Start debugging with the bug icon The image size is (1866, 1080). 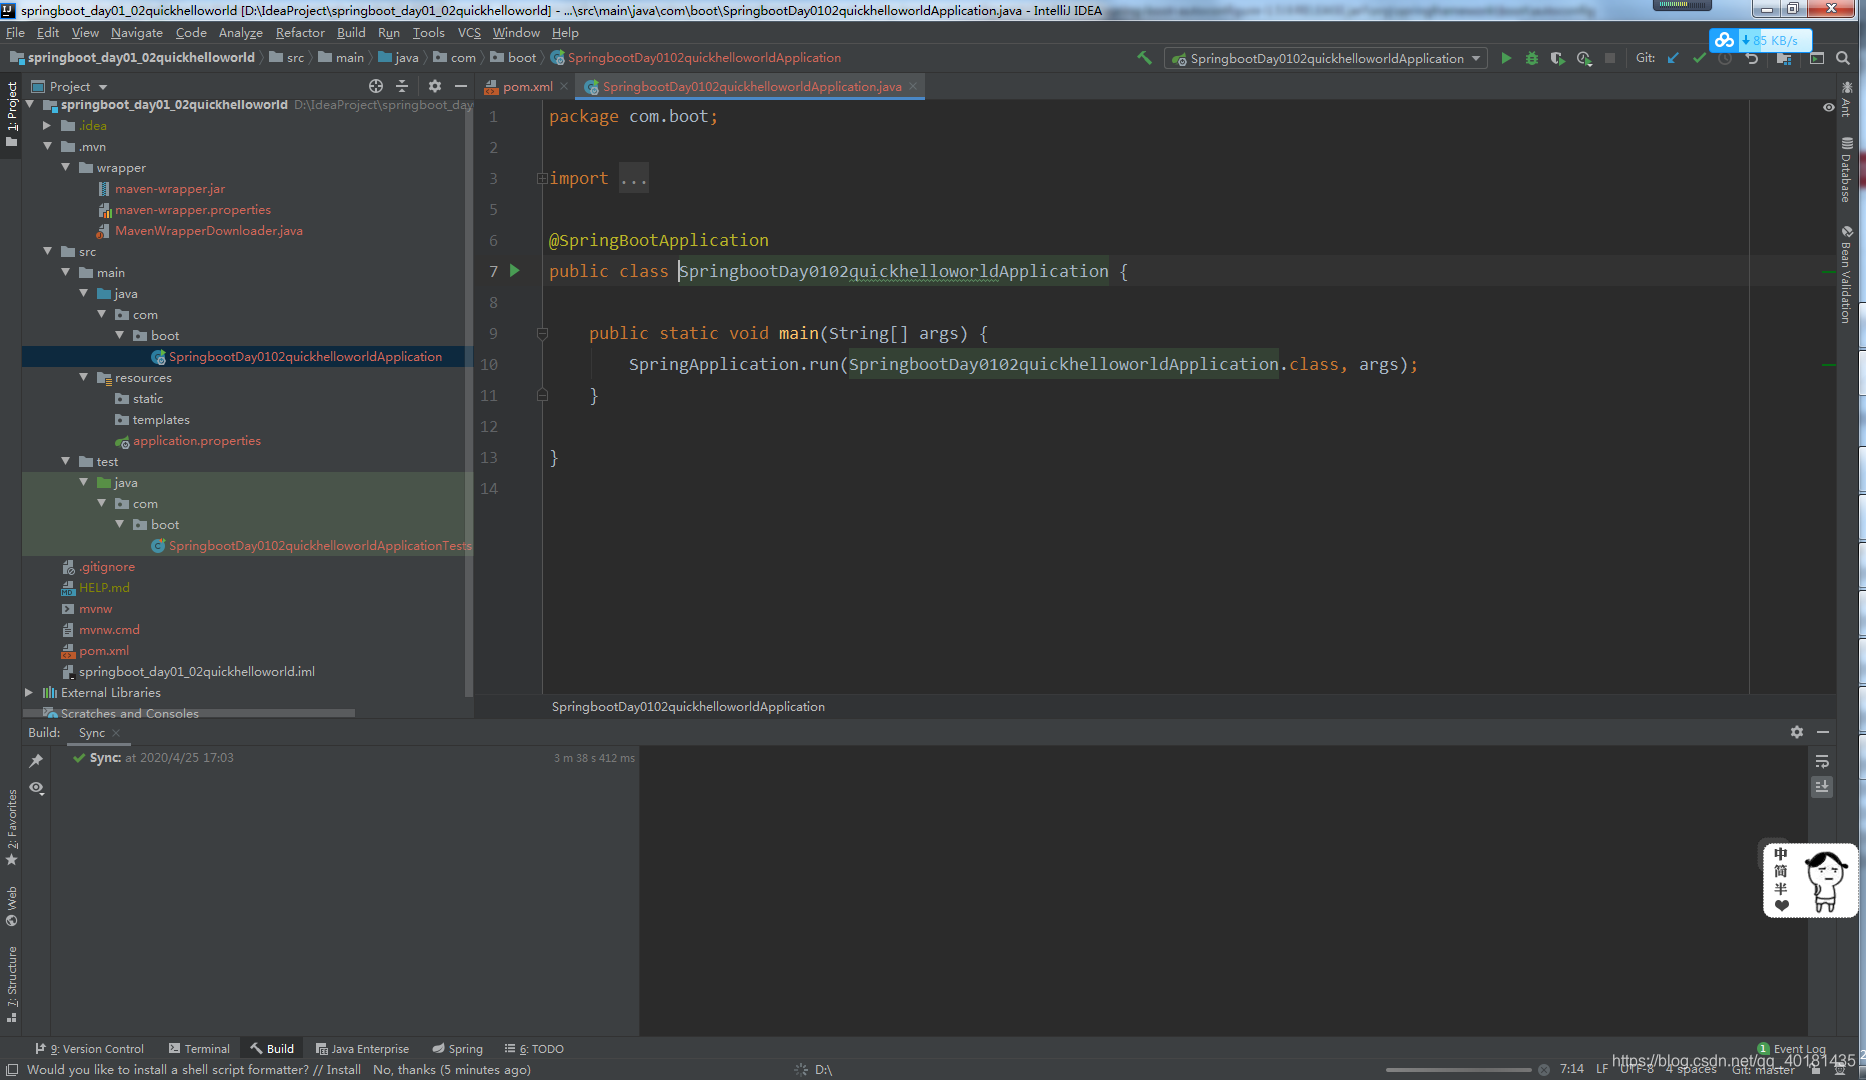(1532, 58)
